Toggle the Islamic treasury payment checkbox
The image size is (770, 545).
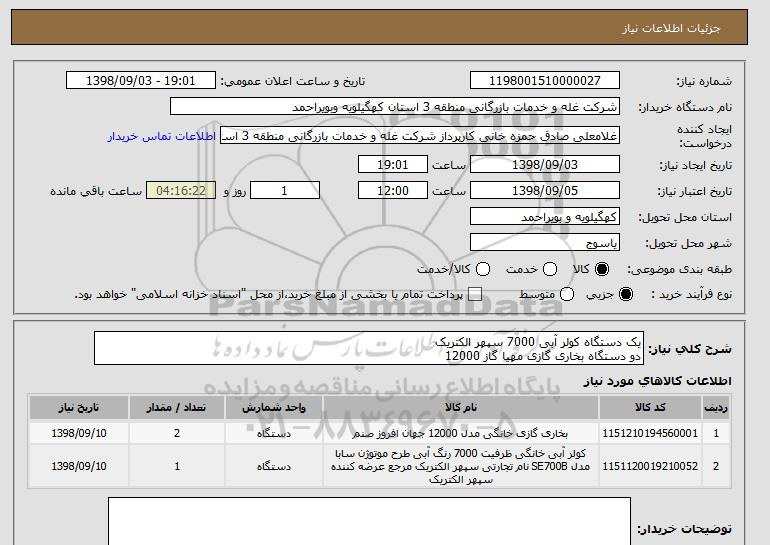[475, 294]
